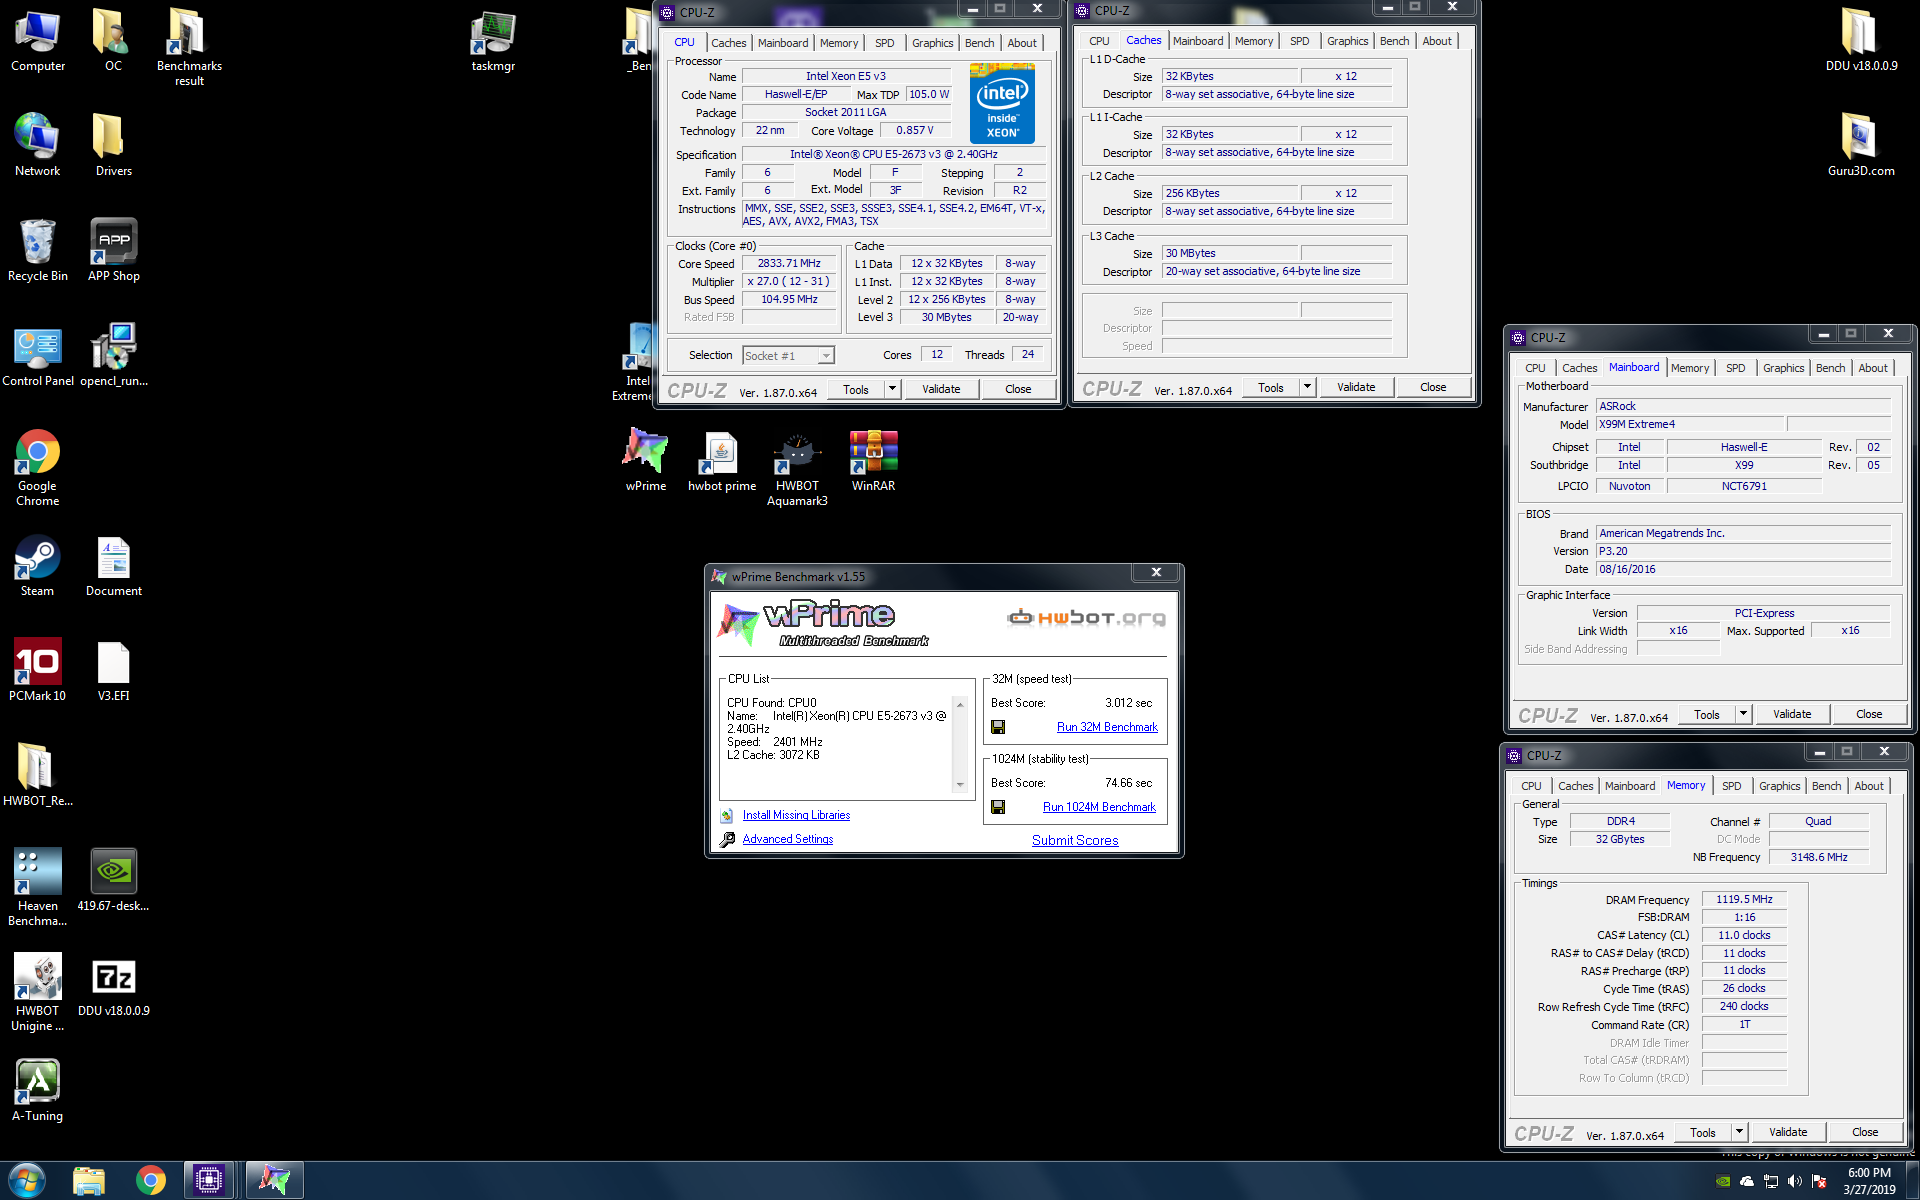The image size is (1920, 1200).
Task: Launch A-Tuning utility shortcut
Action: (38, 1090)
